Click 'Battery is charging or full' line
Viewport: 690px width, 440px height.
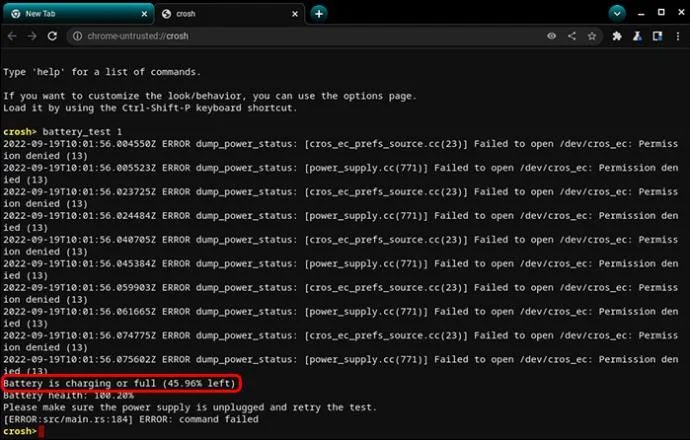click(119, 383)
